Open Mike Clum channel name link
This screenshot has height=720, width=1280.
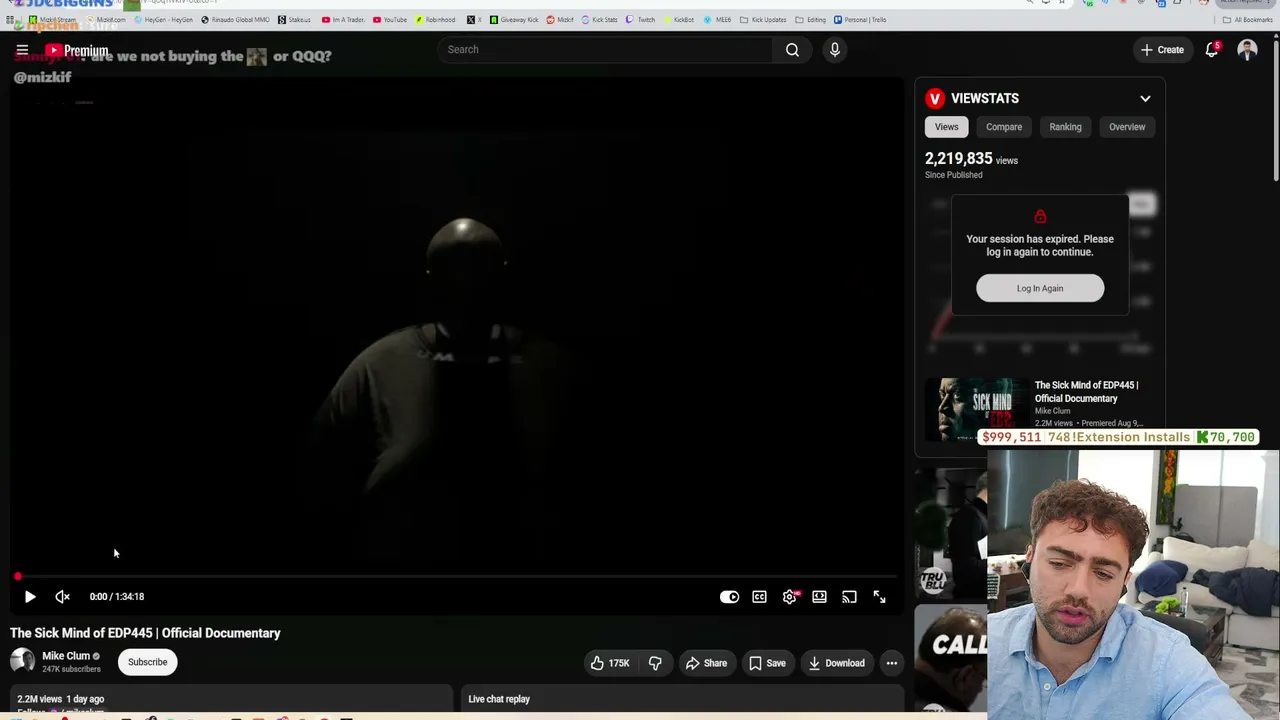66,656
